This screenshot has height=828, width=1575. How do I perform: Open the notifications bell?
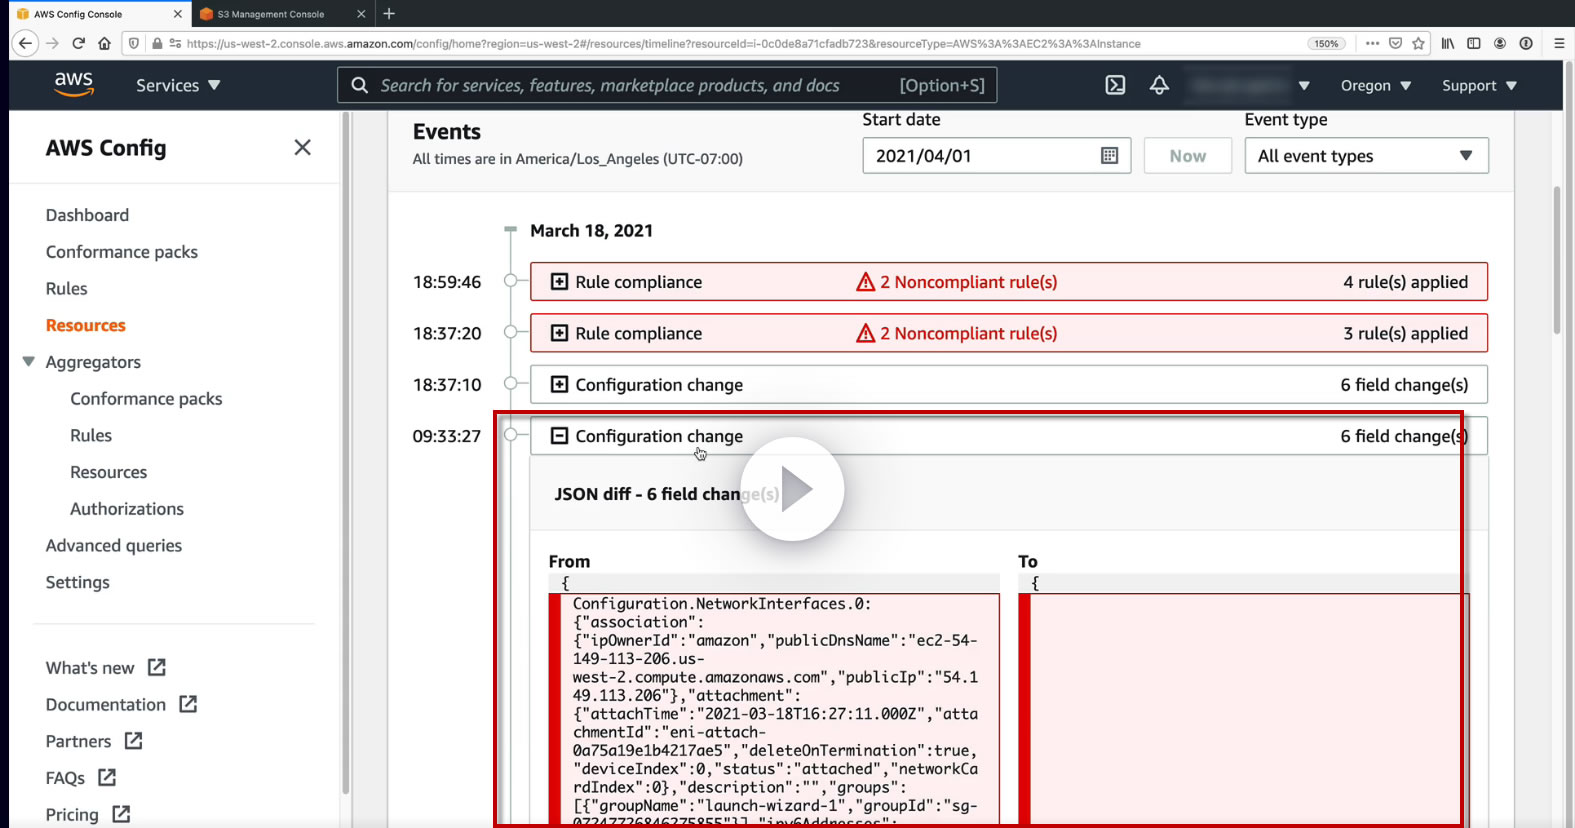pyautogui.click(x=1159, y=85)
